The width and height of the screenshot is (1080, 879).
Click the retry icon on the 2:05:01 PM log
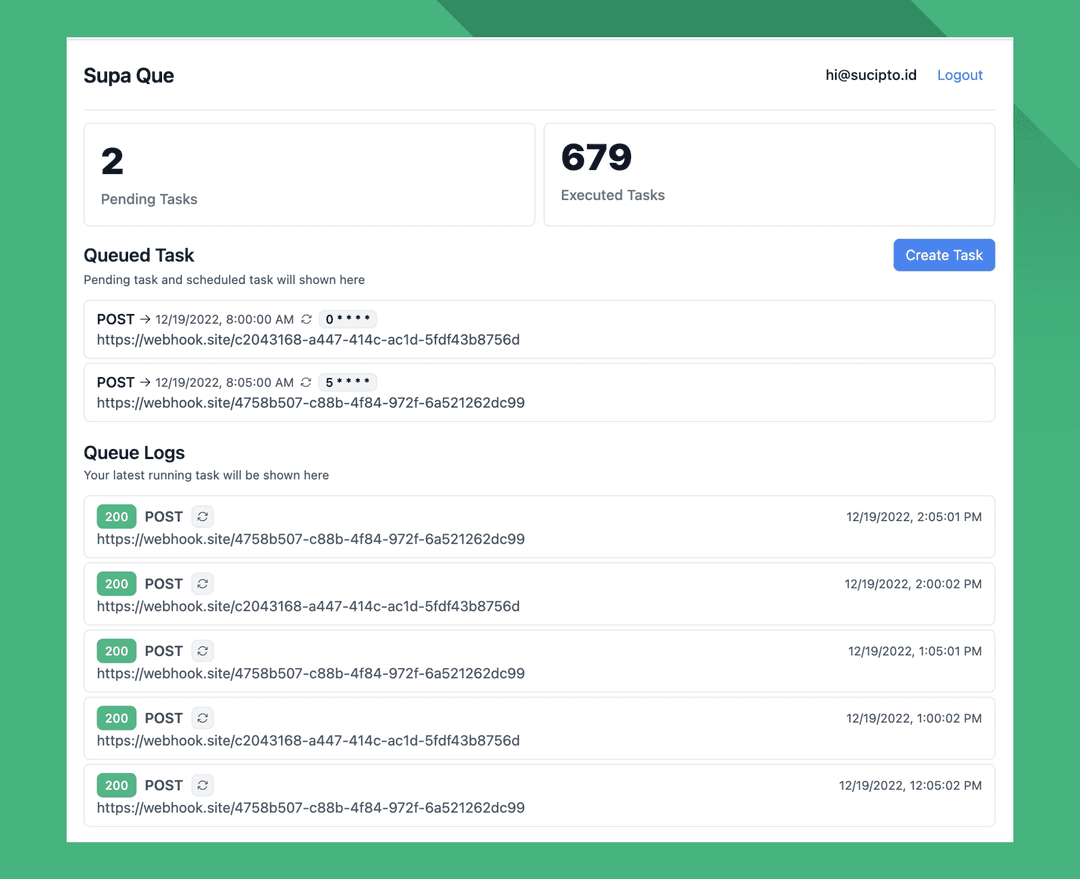[202, 516]
